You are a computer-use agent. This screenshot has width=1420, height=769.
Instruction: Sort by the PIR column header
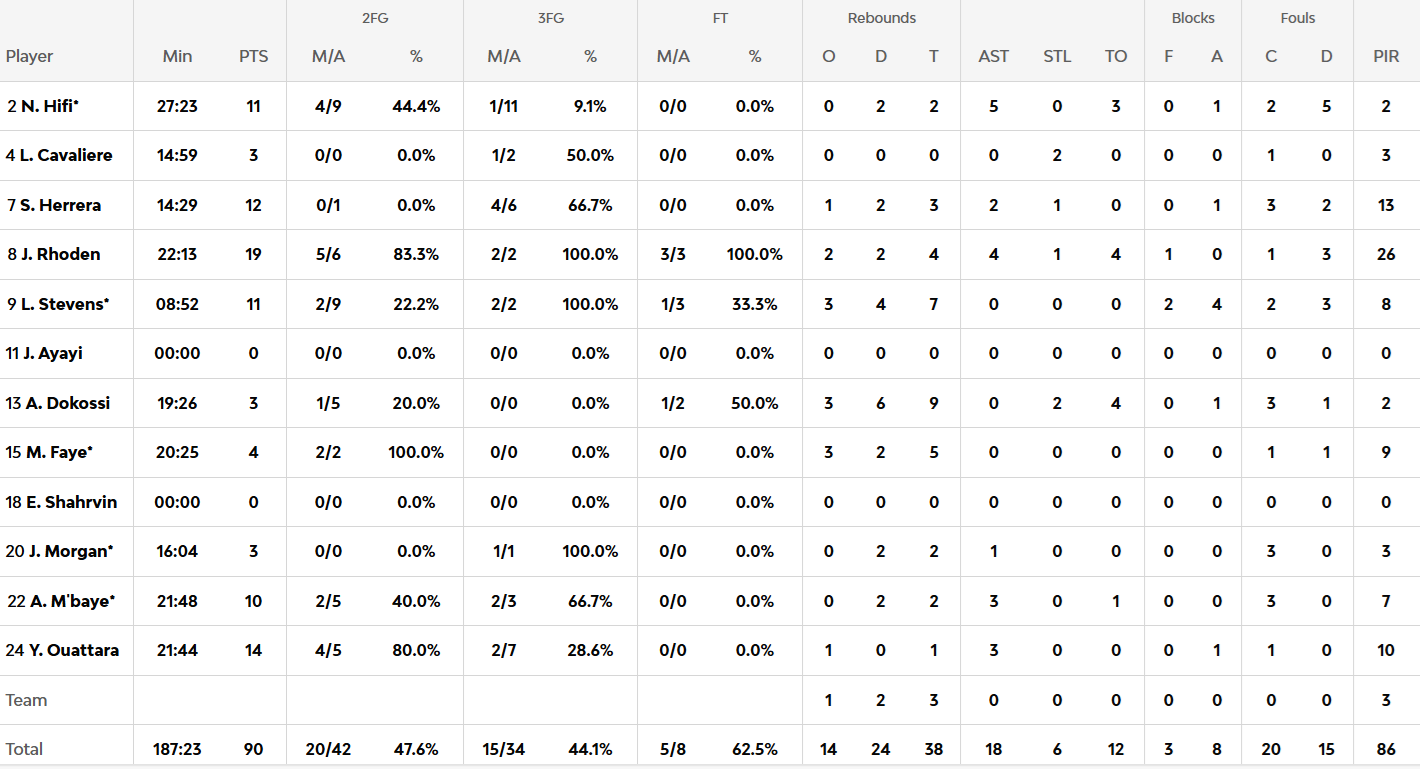coord(1385,56)
